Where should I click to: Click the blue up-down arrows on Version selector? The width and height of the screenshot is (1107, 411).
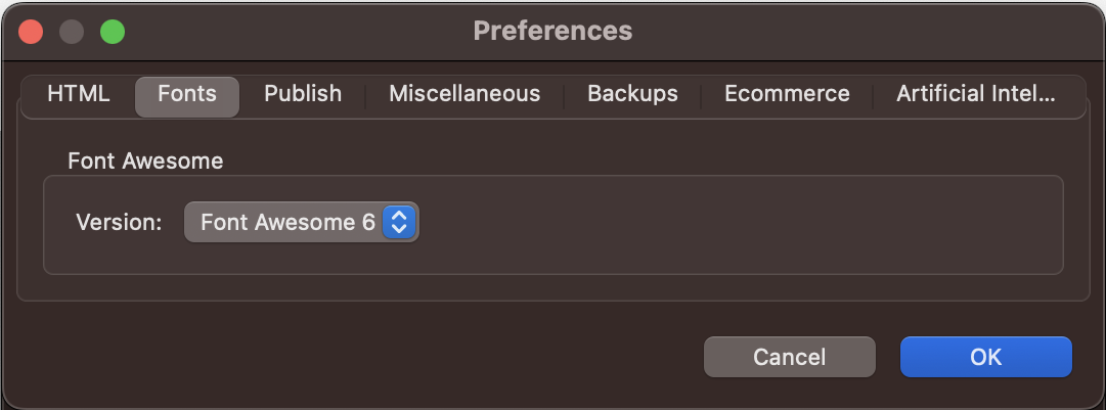[399, 222]
